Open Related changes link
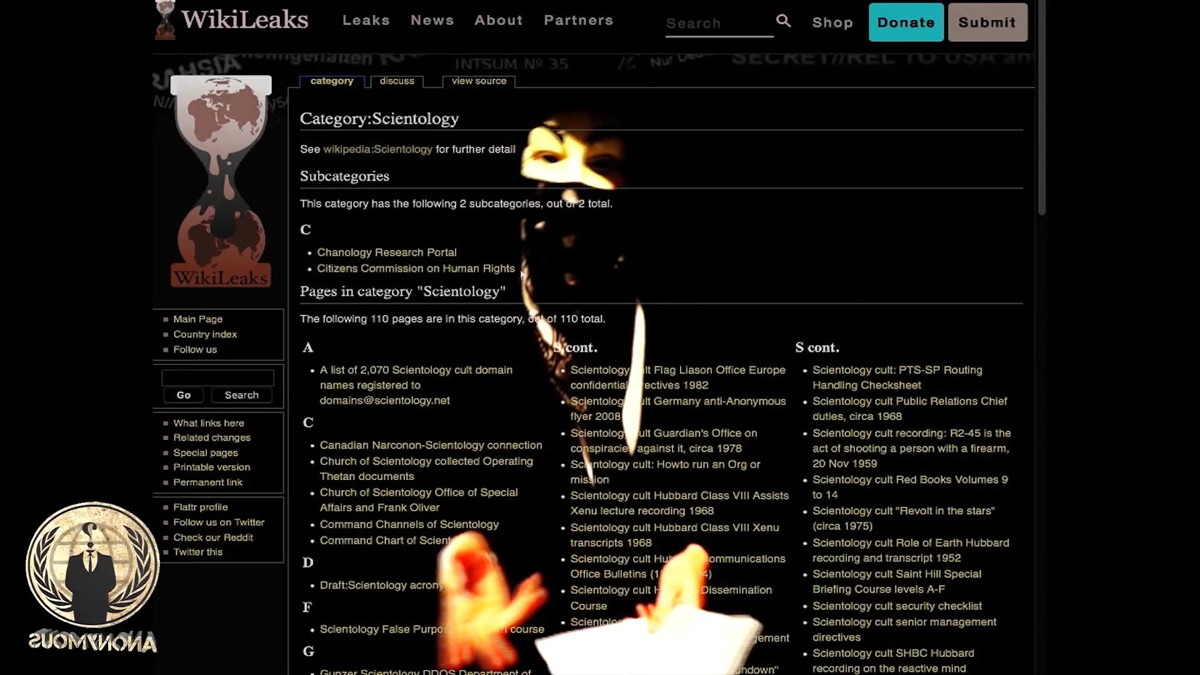The height and width of the screenshot is (675, 1200). pyautogui.click(x=212, y=437)
